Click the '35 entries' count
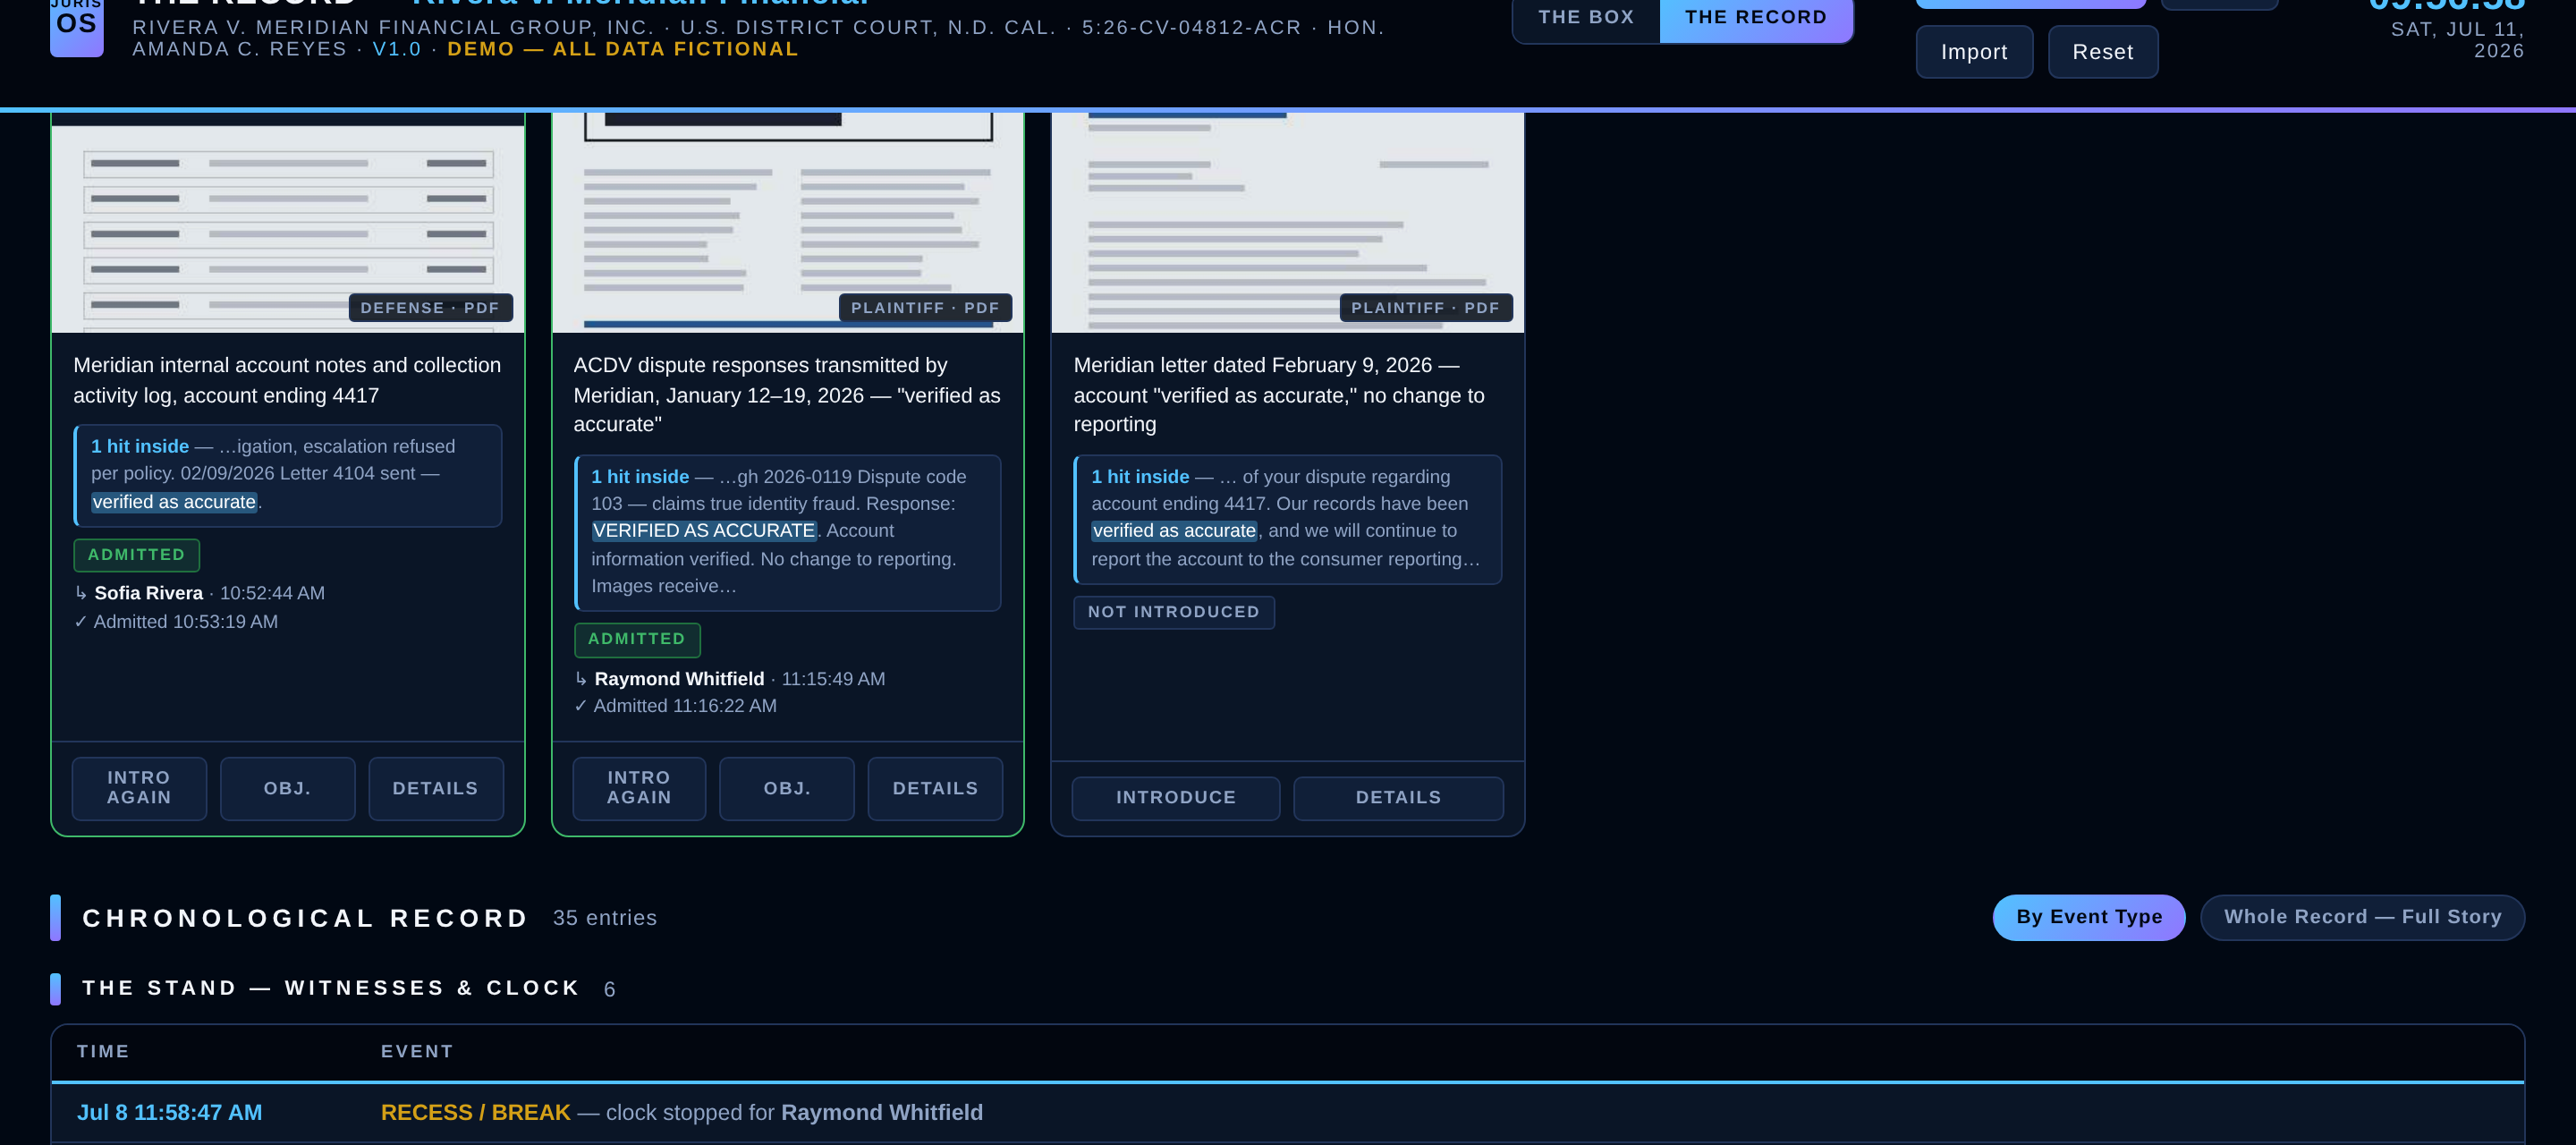This screenshot has width=2576, height=1145. (x=605, y=918)
